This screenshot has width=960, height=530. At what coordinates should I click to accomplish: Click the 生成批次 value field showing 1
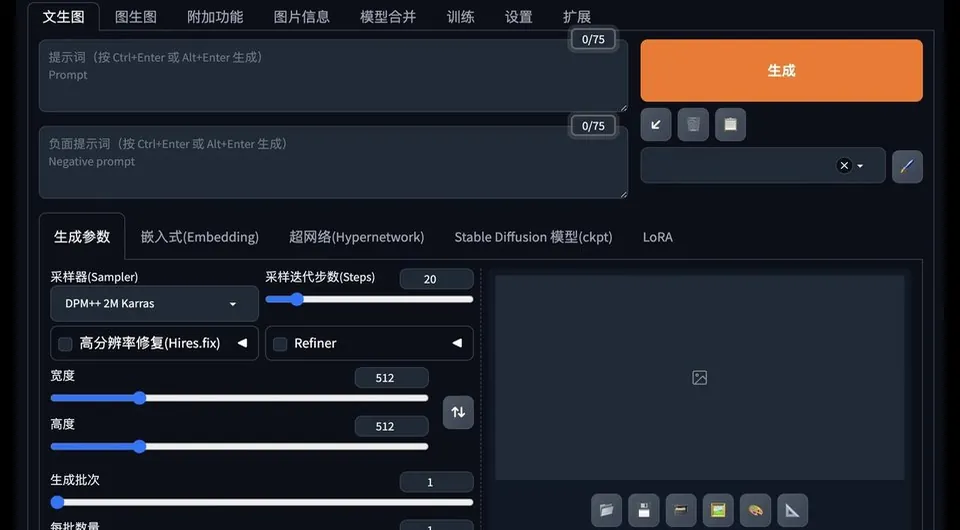[x=437, y=482]
